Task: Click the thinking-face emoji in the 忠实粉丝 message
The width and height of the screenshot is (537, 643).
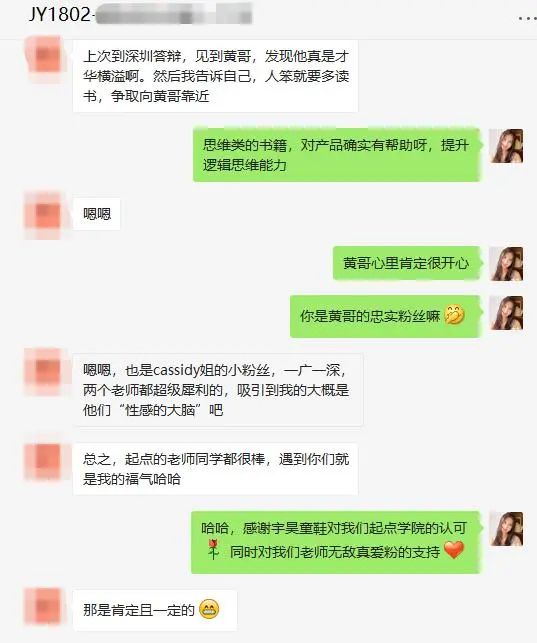Action: coord(454,315)
